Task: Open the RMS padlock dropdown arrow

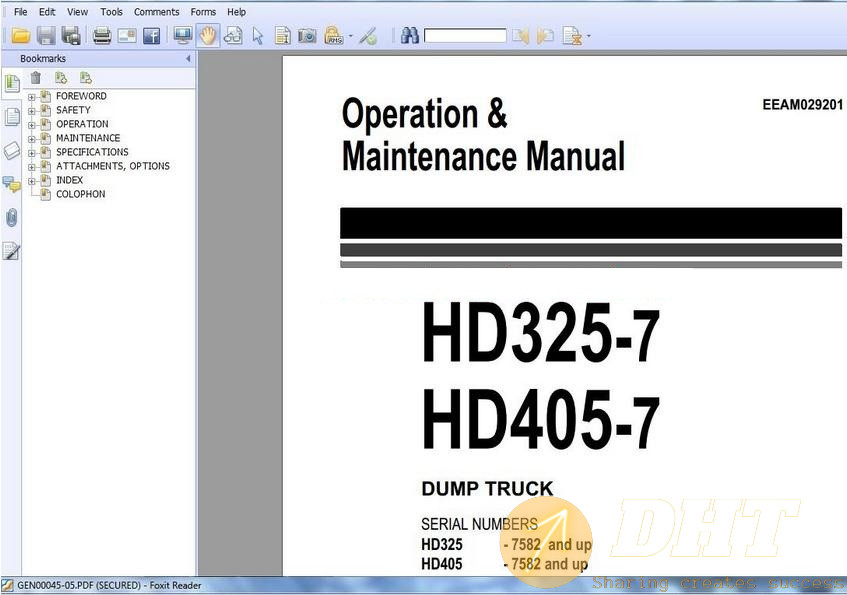Action: pos(350,36)
